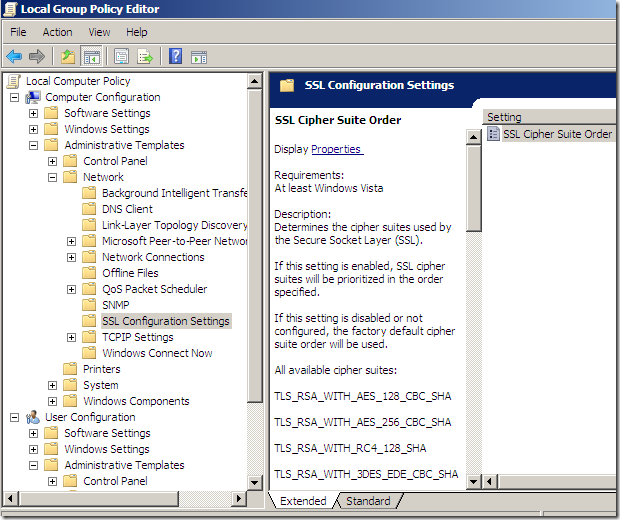Collapse User Configuration node
This screenshot has height=520, width=620.
click(x=15, y=417)
